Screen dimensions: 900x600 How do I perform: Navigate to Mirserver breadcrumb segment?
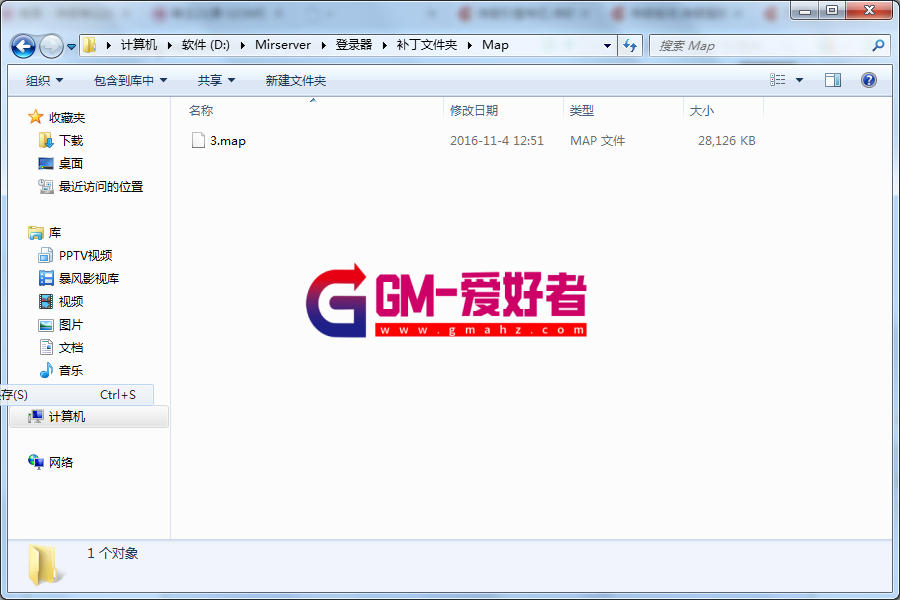(x=283, y=45)
